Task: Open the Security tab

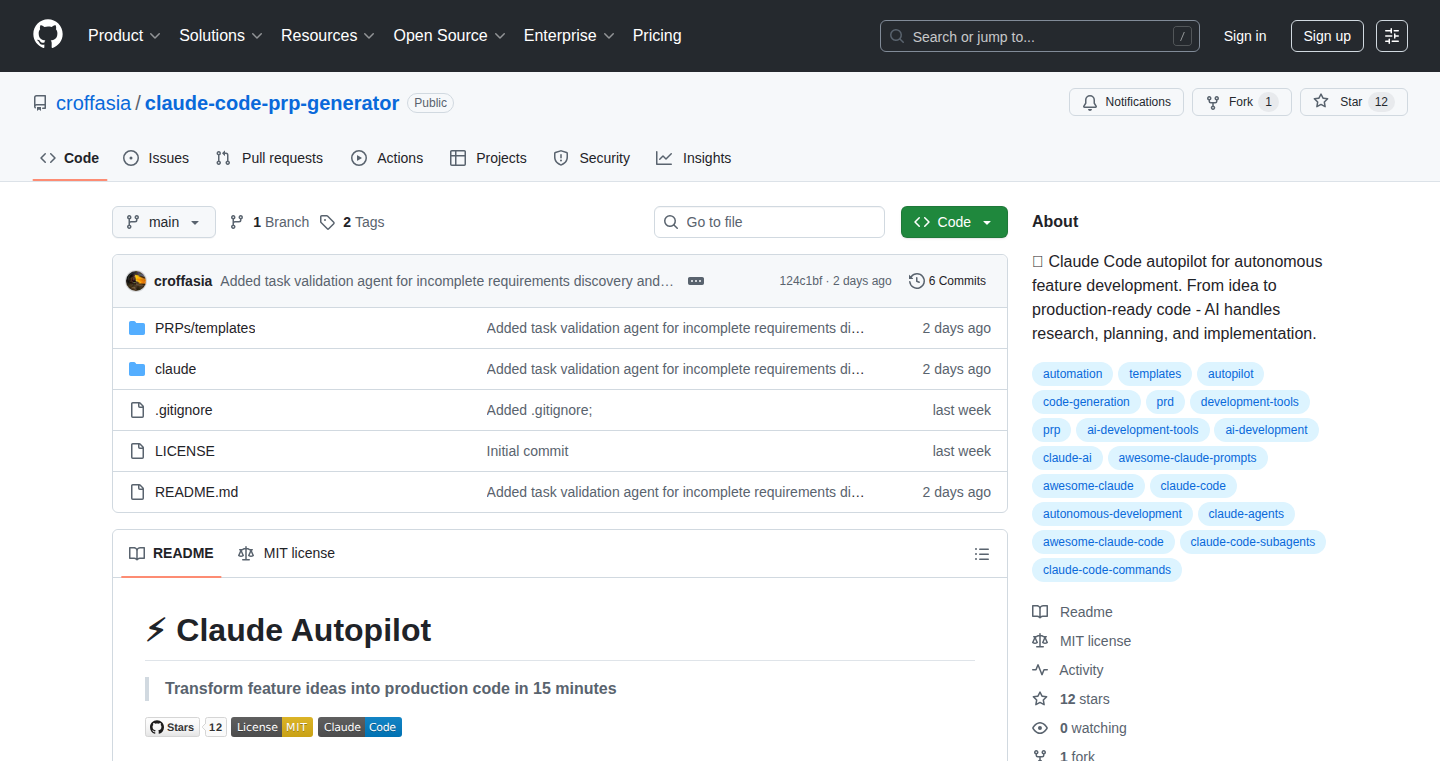Action: (592, 158)
